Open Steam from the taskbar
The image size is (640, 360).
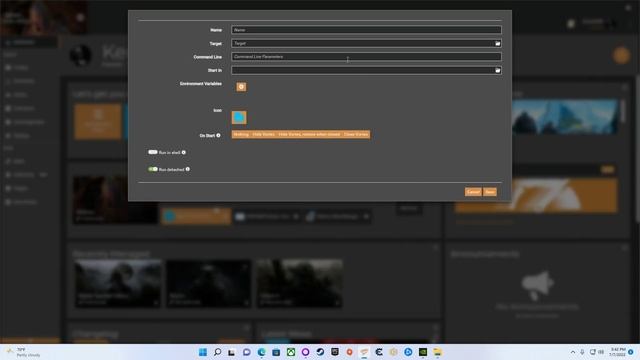coord(320,352)
